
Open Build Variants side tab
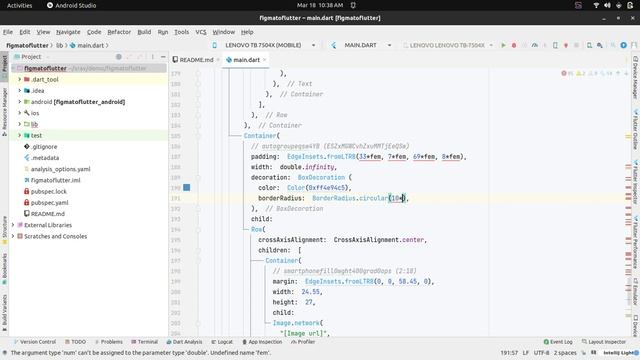pyautogui.click(x=4, y=312)
